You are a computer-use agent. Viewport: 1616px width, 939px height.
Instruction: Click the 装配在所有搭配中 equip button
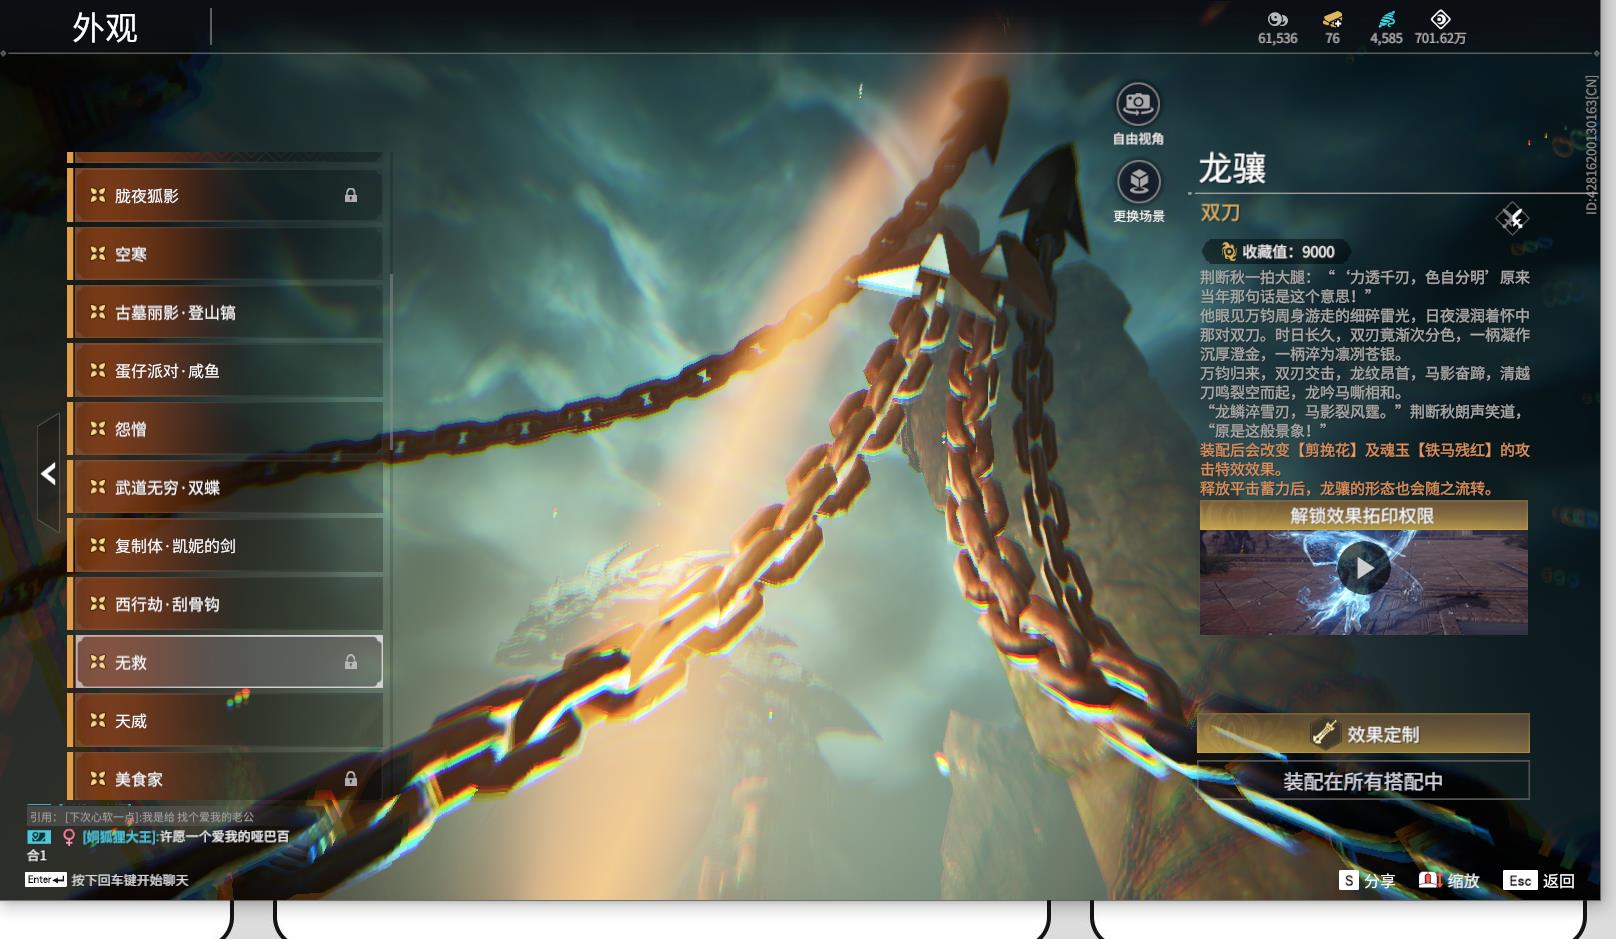coord(1363,781)
